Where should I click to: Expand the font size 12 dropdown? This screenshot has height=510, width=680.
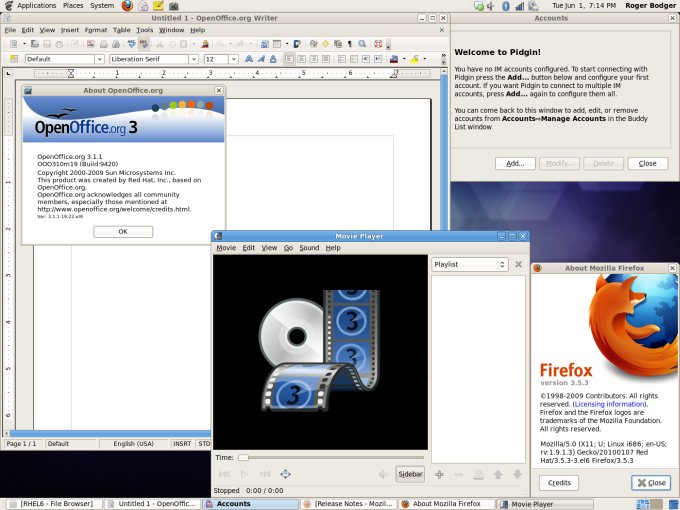pos(233,59)
